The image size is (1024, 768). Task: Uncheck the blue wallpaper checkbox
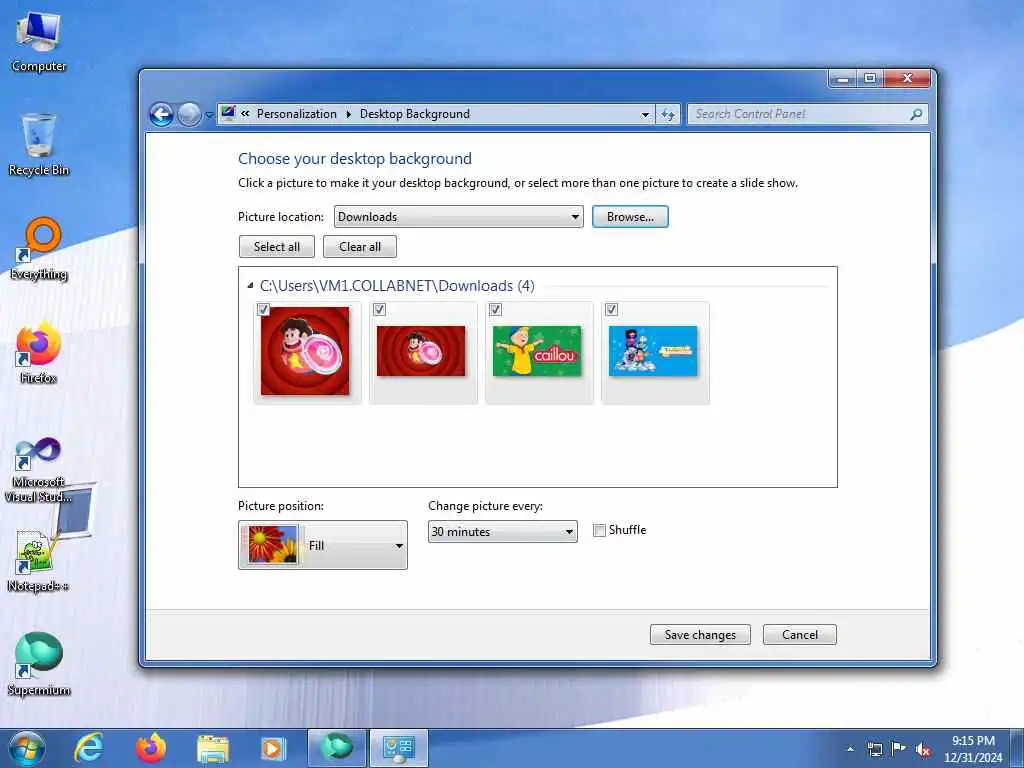point(611,310)
